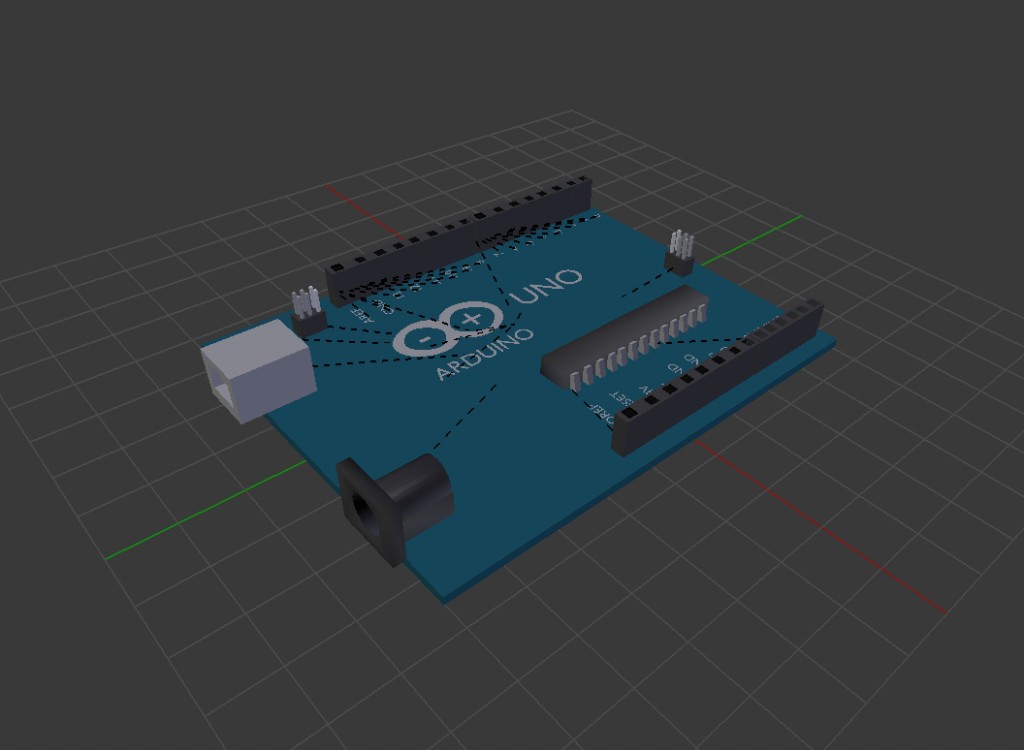
Task: Select the long digital pin header strip
Action: point(460,240)
